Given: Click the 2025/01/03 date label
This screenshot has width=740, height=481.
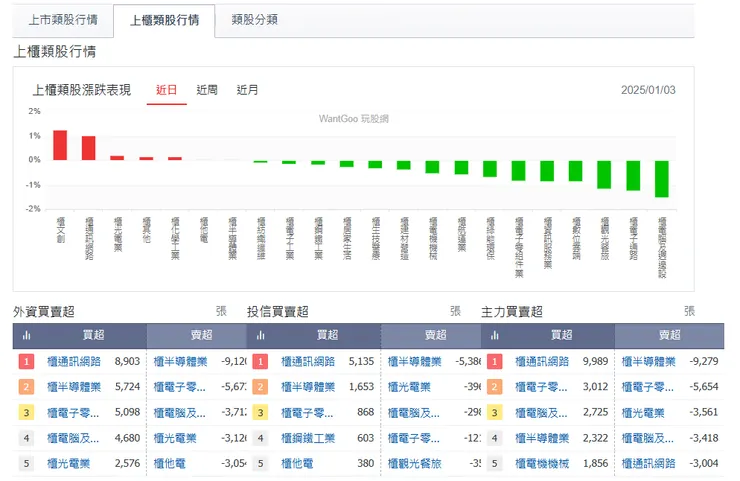Looking at the screenshot, I should (648, 90).
